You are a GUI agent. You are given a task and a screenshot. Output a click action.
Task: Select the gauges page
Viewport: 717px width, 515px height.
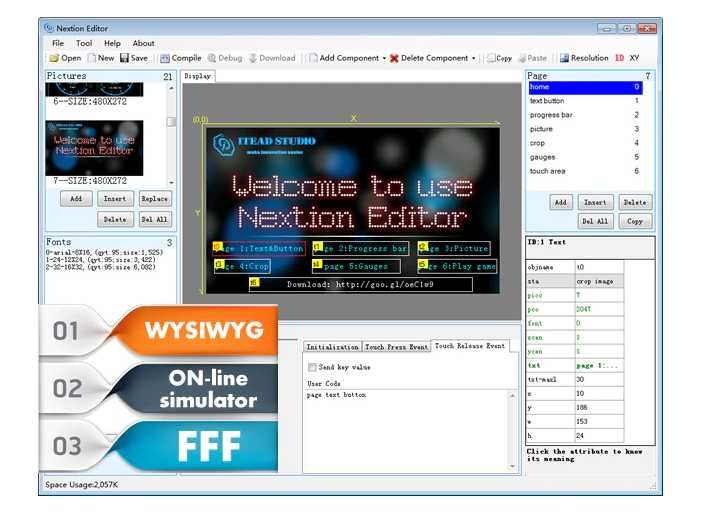585,157
